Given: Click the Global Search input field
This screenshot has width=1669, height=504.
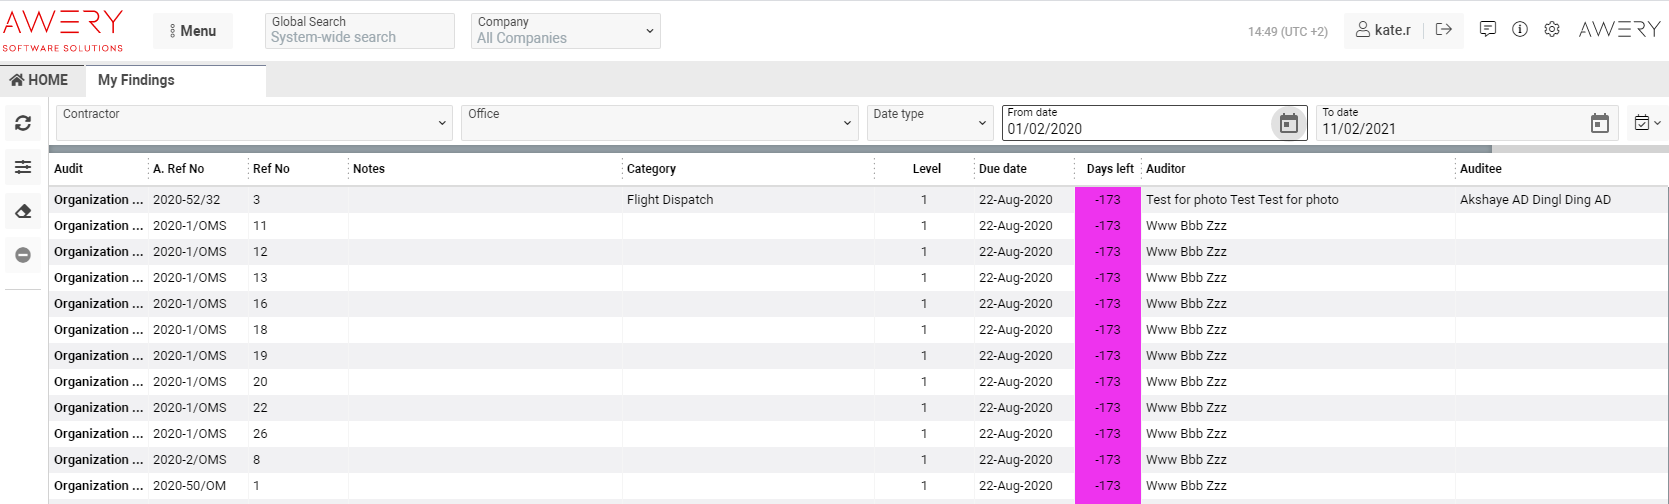Looking at the screenshot, I should click(x=360, y=37).
